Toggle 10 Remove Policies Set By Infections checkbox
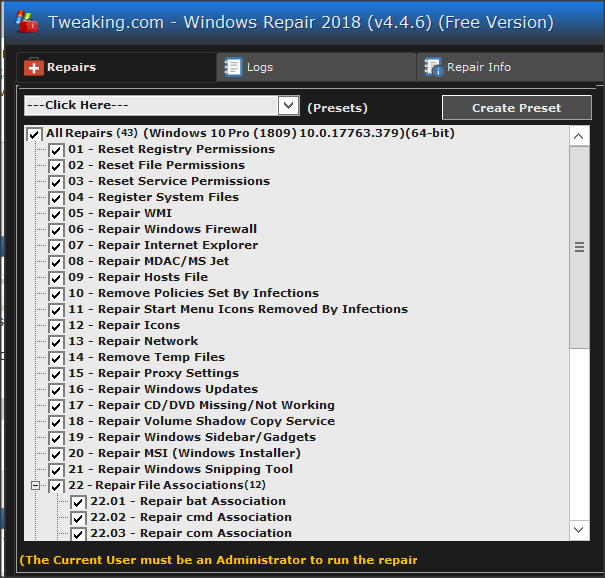Screen dimensions: 605x578 point(56,294)
